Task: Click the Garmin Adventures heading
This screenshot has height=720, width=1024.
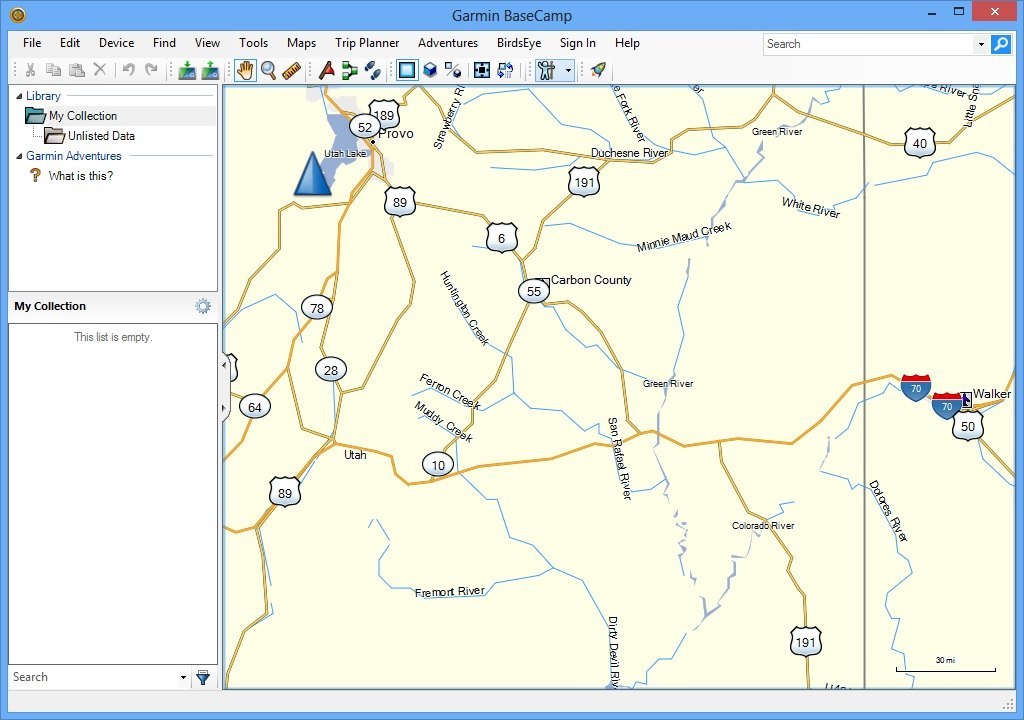Action: (x=74, y=156)
